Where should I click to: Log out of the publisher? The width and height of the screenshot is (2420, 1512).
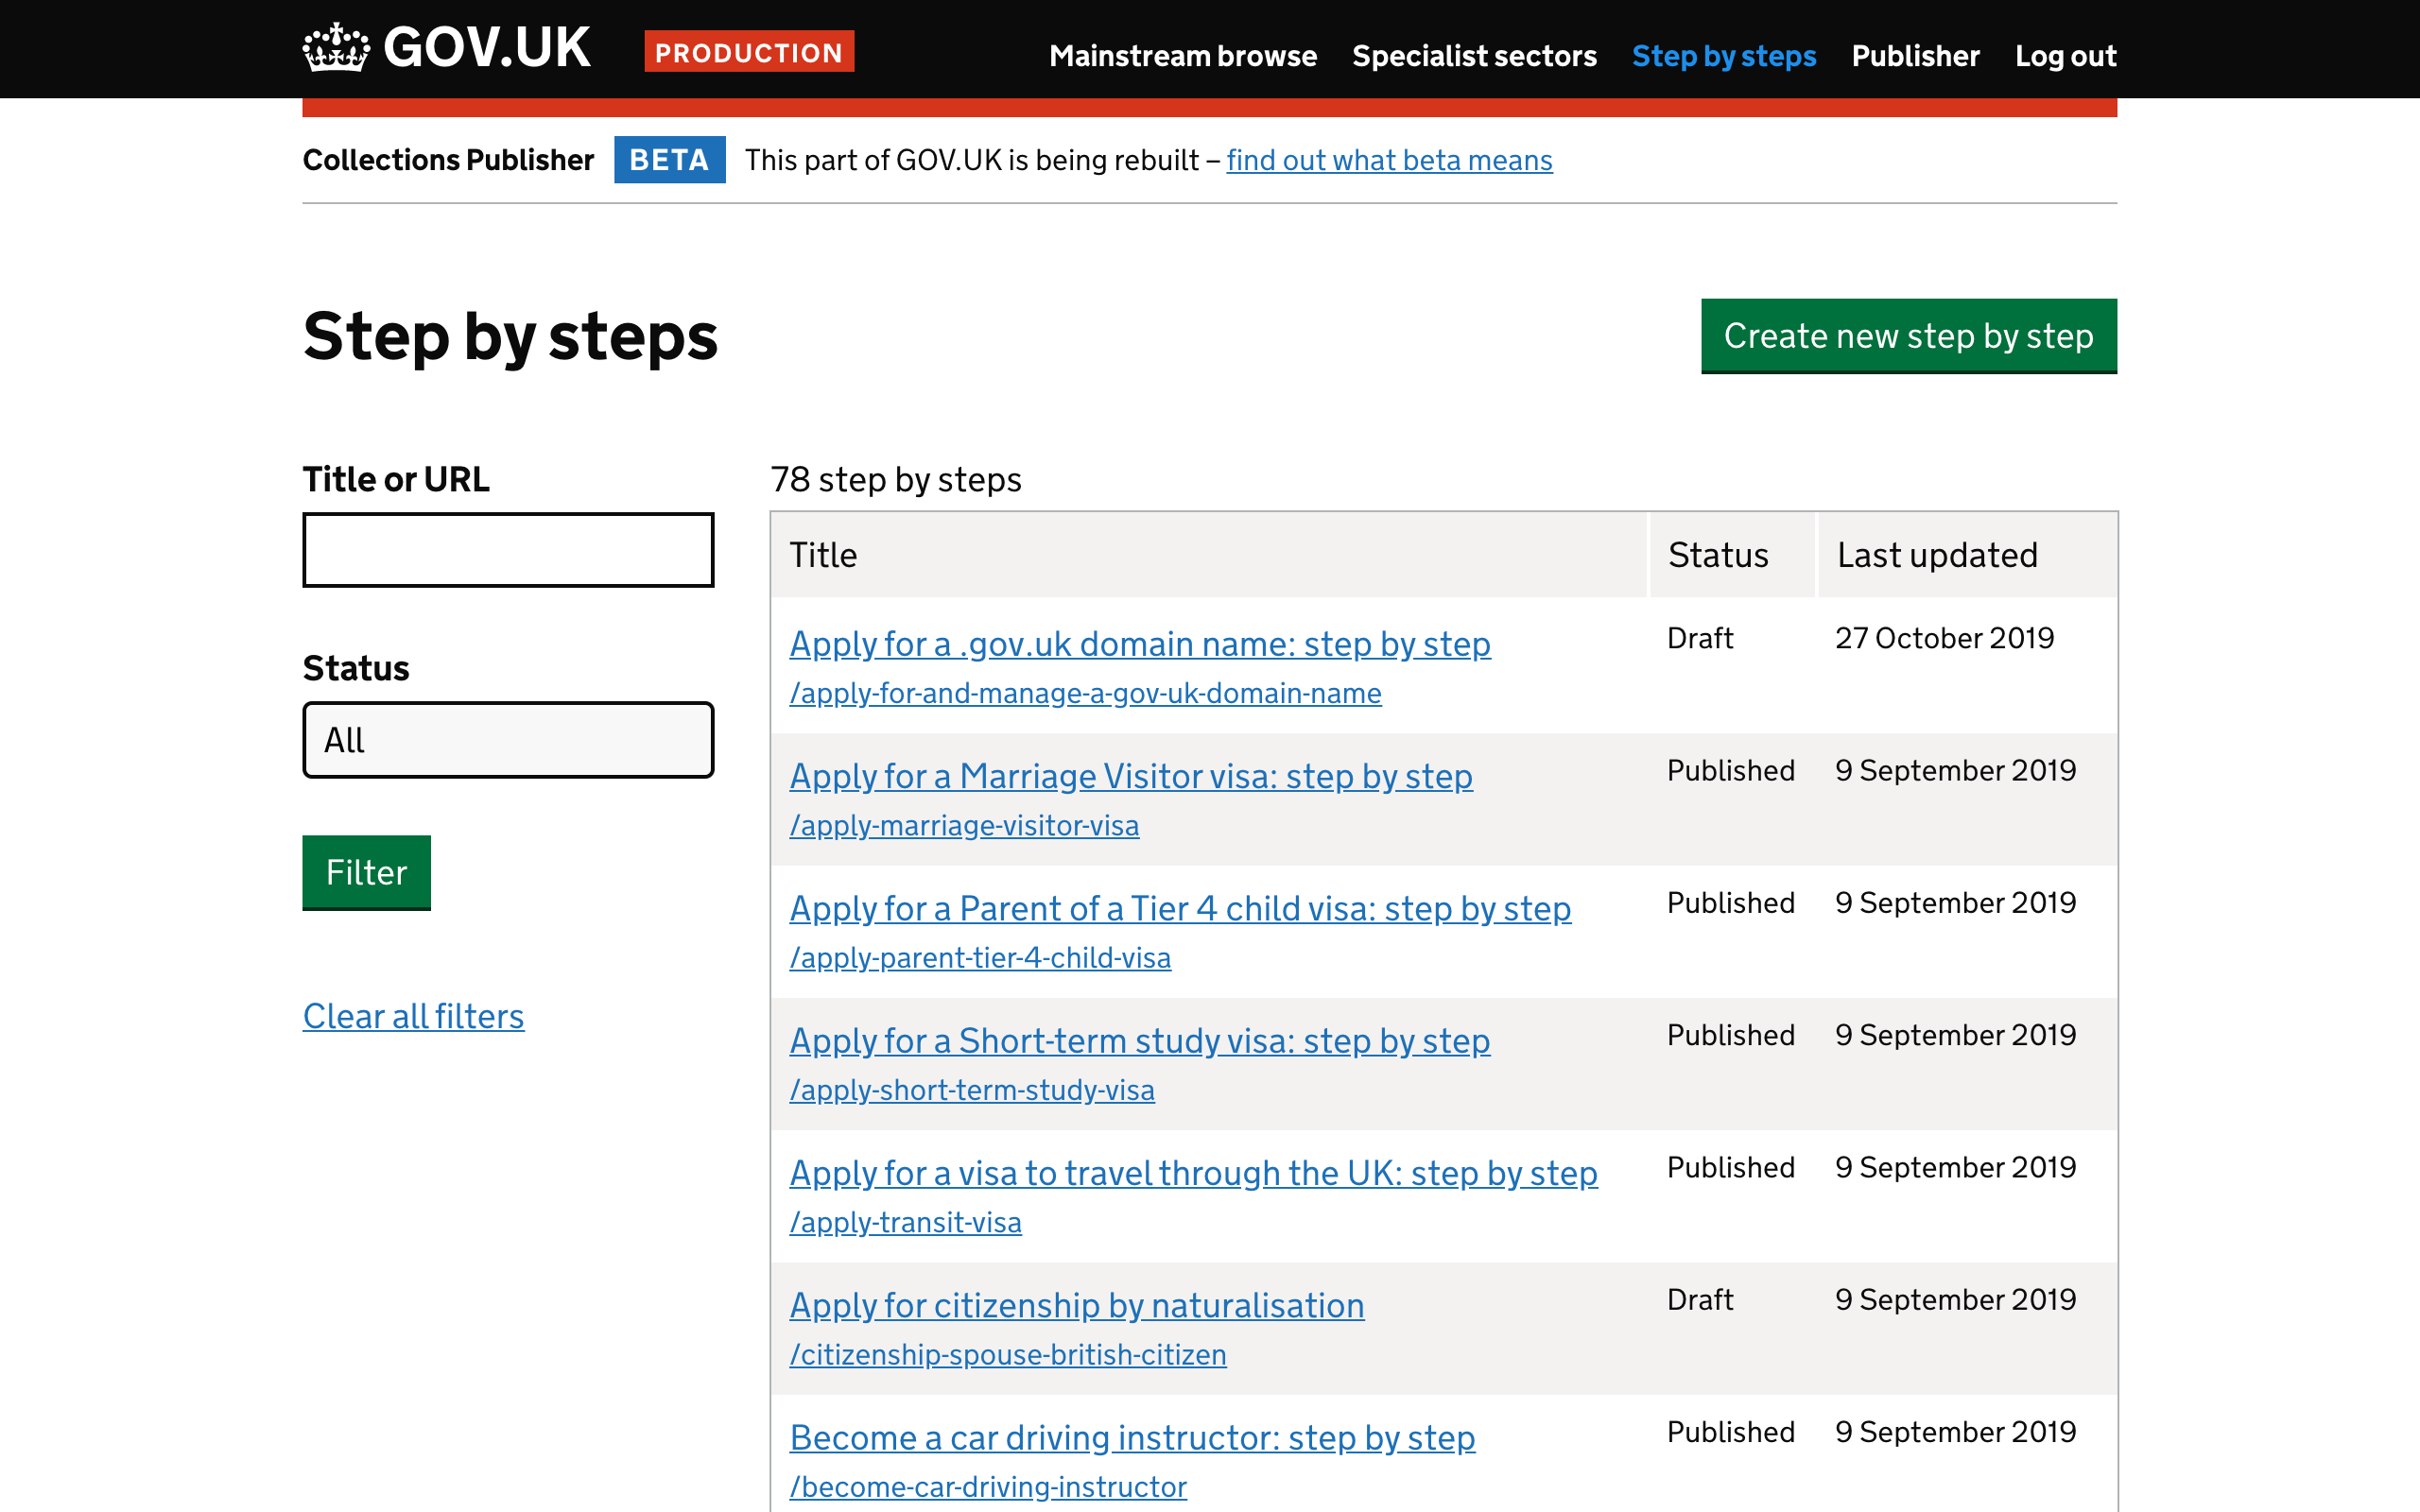[x=2065, y=56]
